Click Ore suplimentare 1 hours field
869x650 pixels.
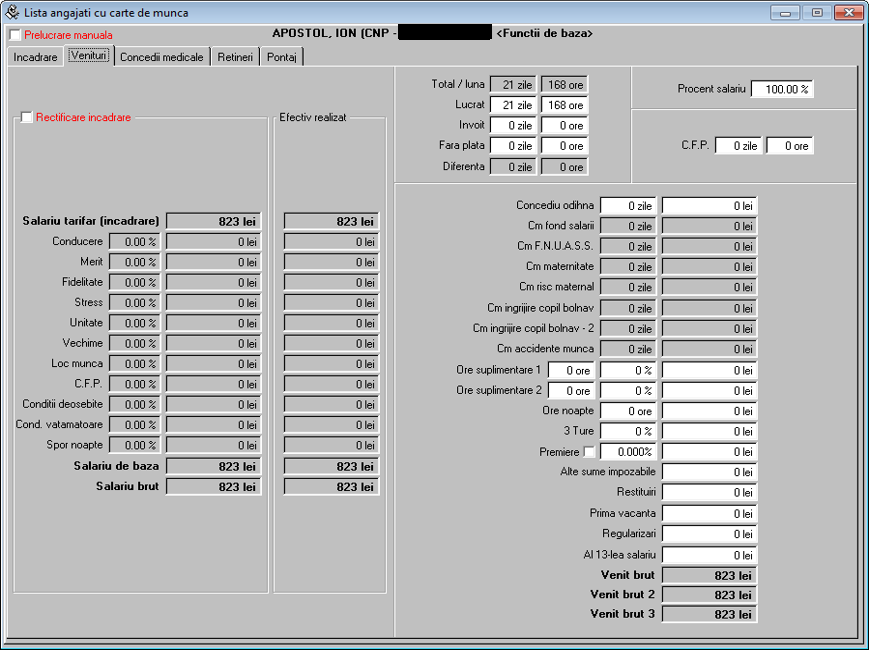pyautogui.click(x=571, y=370)
